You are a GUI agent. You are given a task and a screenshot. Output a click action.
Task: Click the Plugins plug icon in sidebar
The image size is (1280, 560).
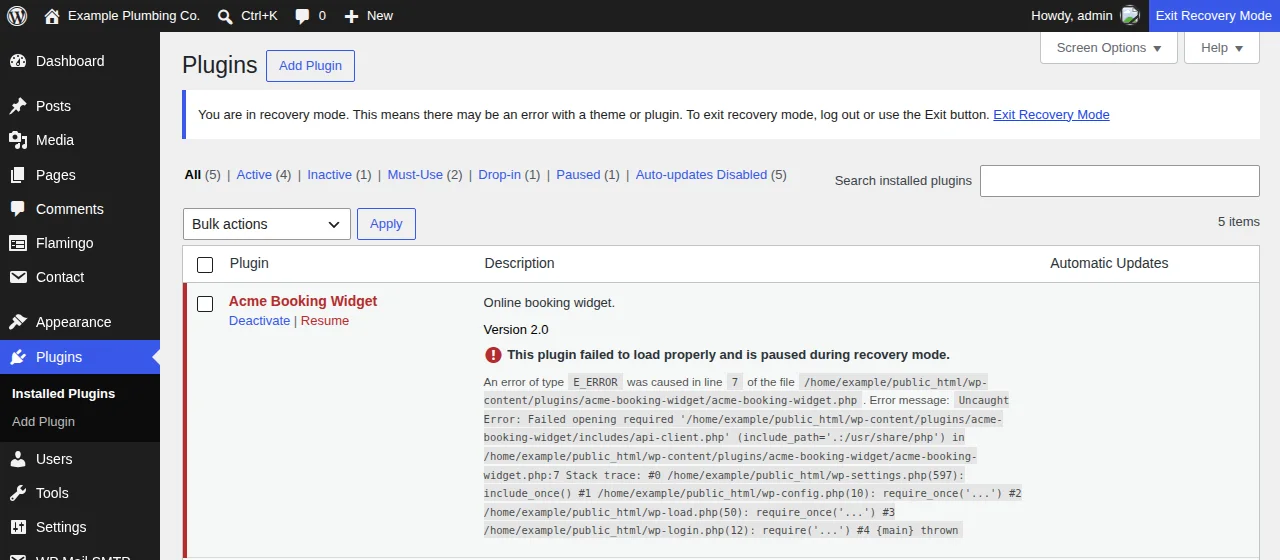pos(18,357)
